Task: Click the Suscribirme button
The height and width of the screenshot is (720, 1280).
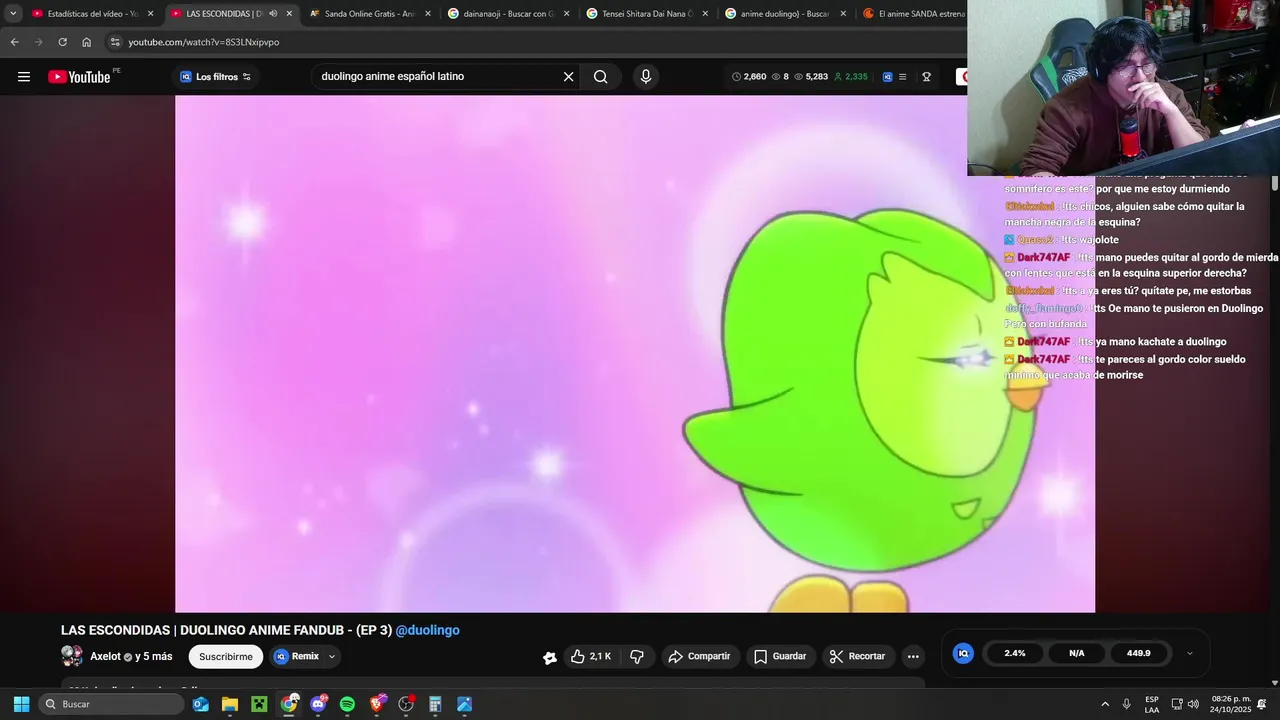Action: 226,656
